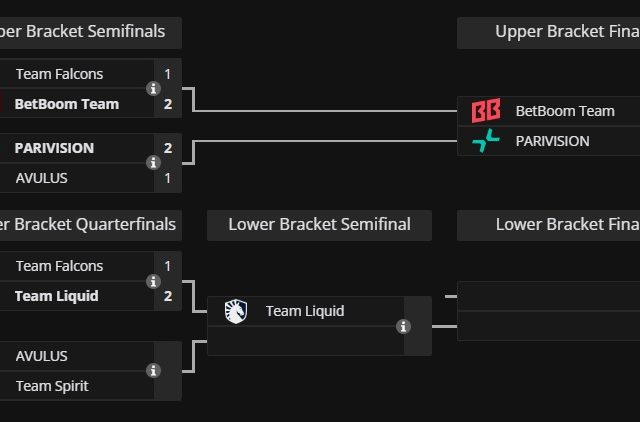Viewport: 640px width, 422px height.
Task: Click the BetBoom Team logo icon
Action: [x=485, y=111]
